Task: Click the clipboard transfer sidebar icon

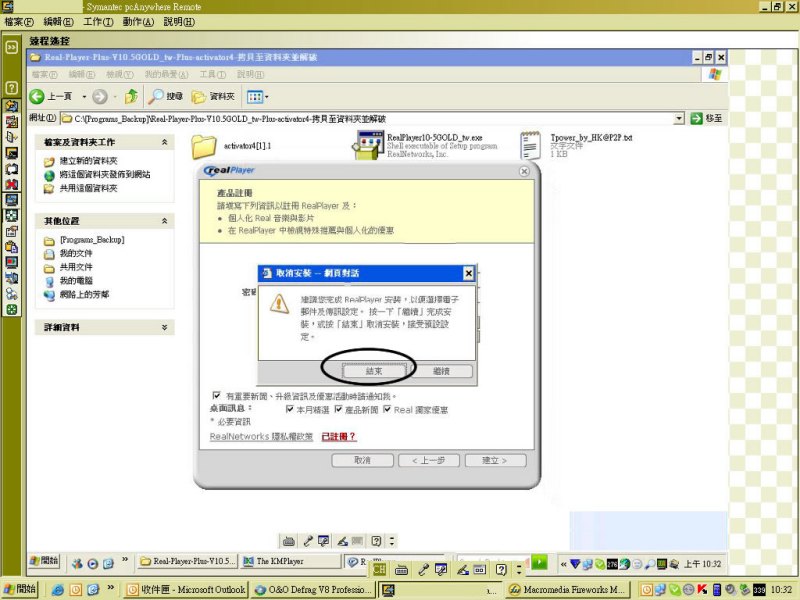Action: pos(12,247)
